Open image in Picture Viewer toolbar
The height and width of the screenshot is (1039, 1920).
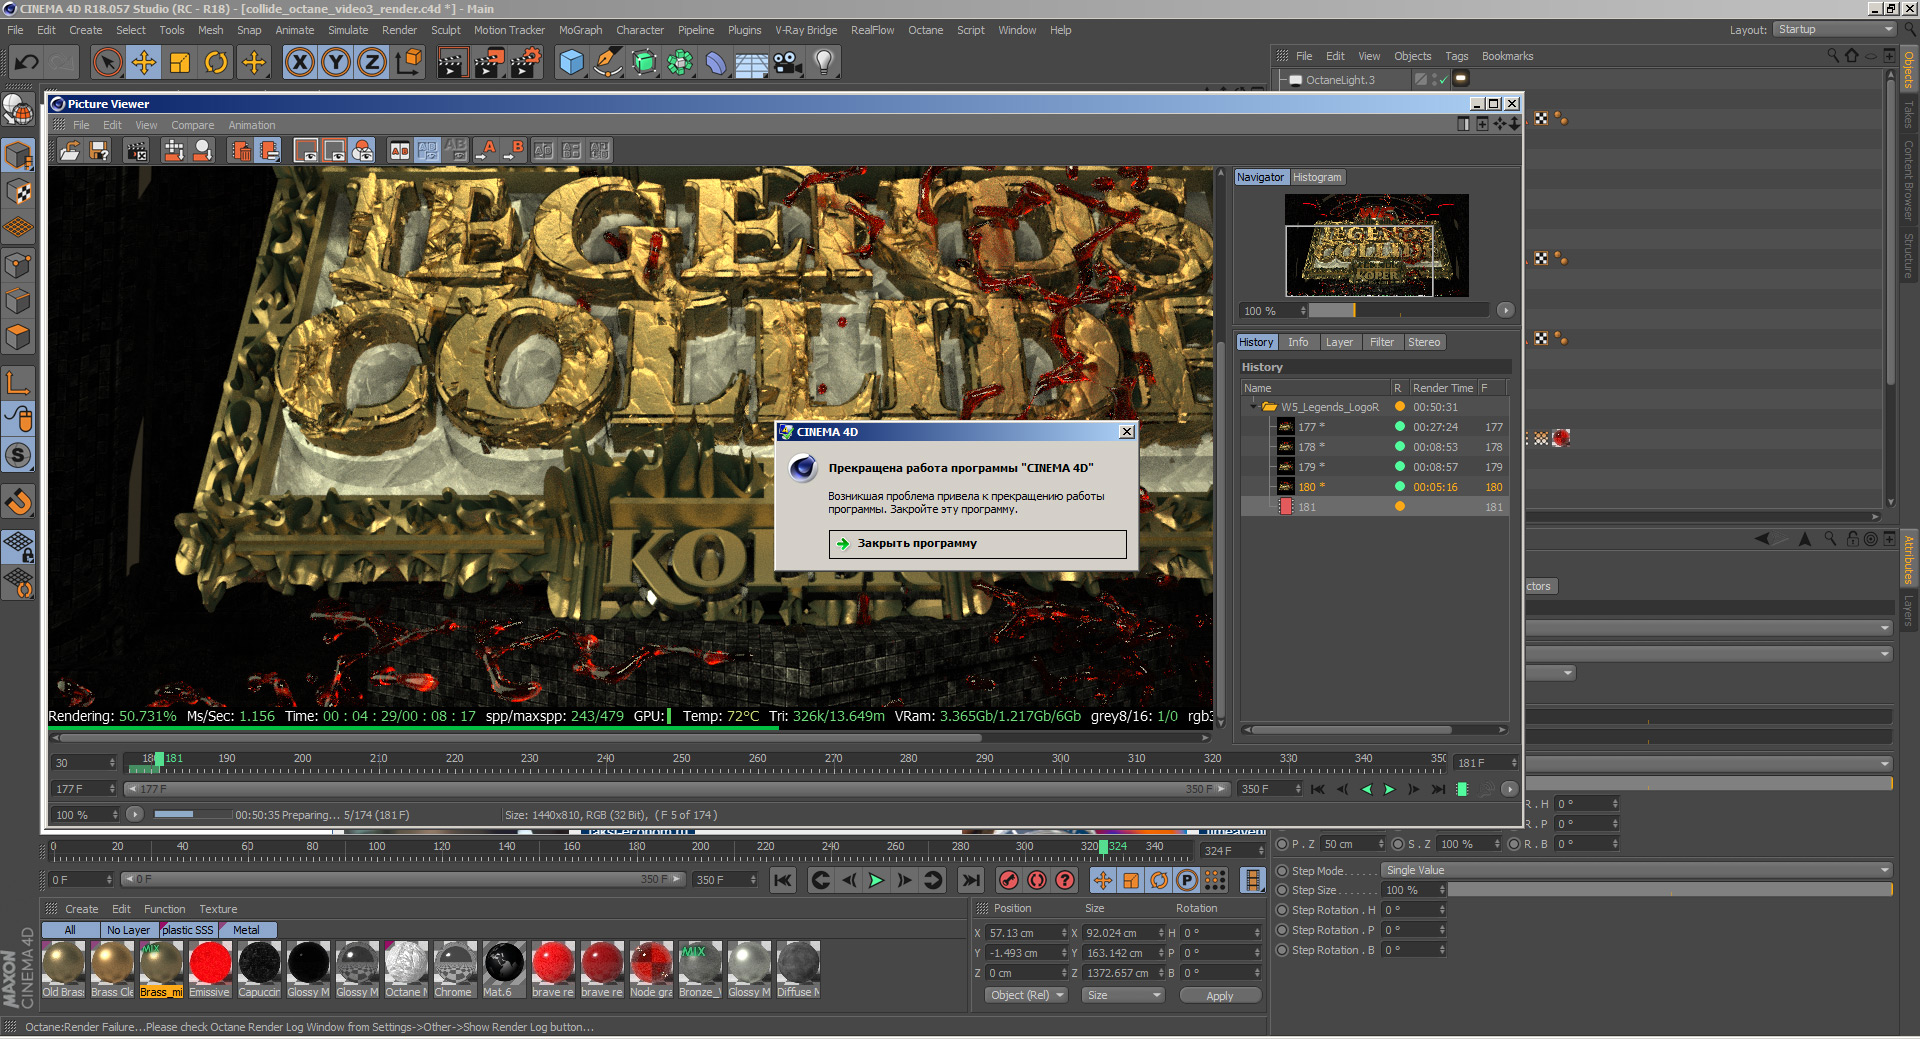pos(69,151)
